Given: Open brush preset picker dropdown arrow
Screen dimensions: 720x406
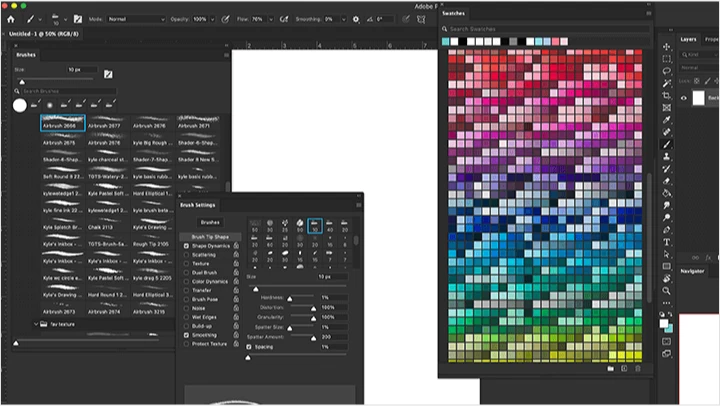Looking at the screenshot, I should [x=65, y=19].
